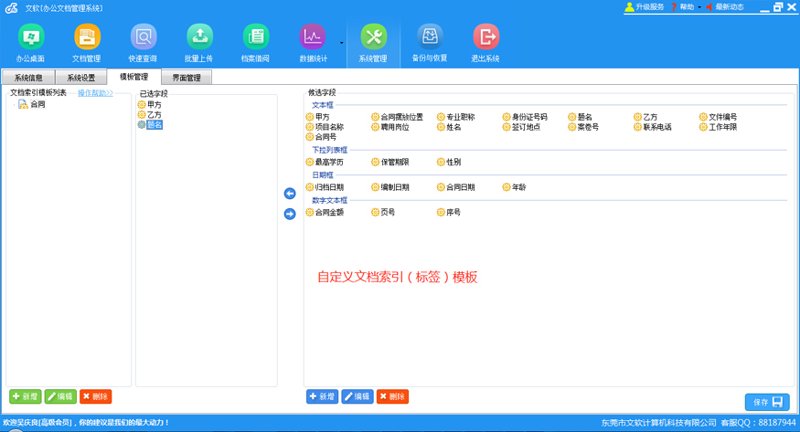Open 最新动态 in the title bar
800x432 pixels.
724,7
